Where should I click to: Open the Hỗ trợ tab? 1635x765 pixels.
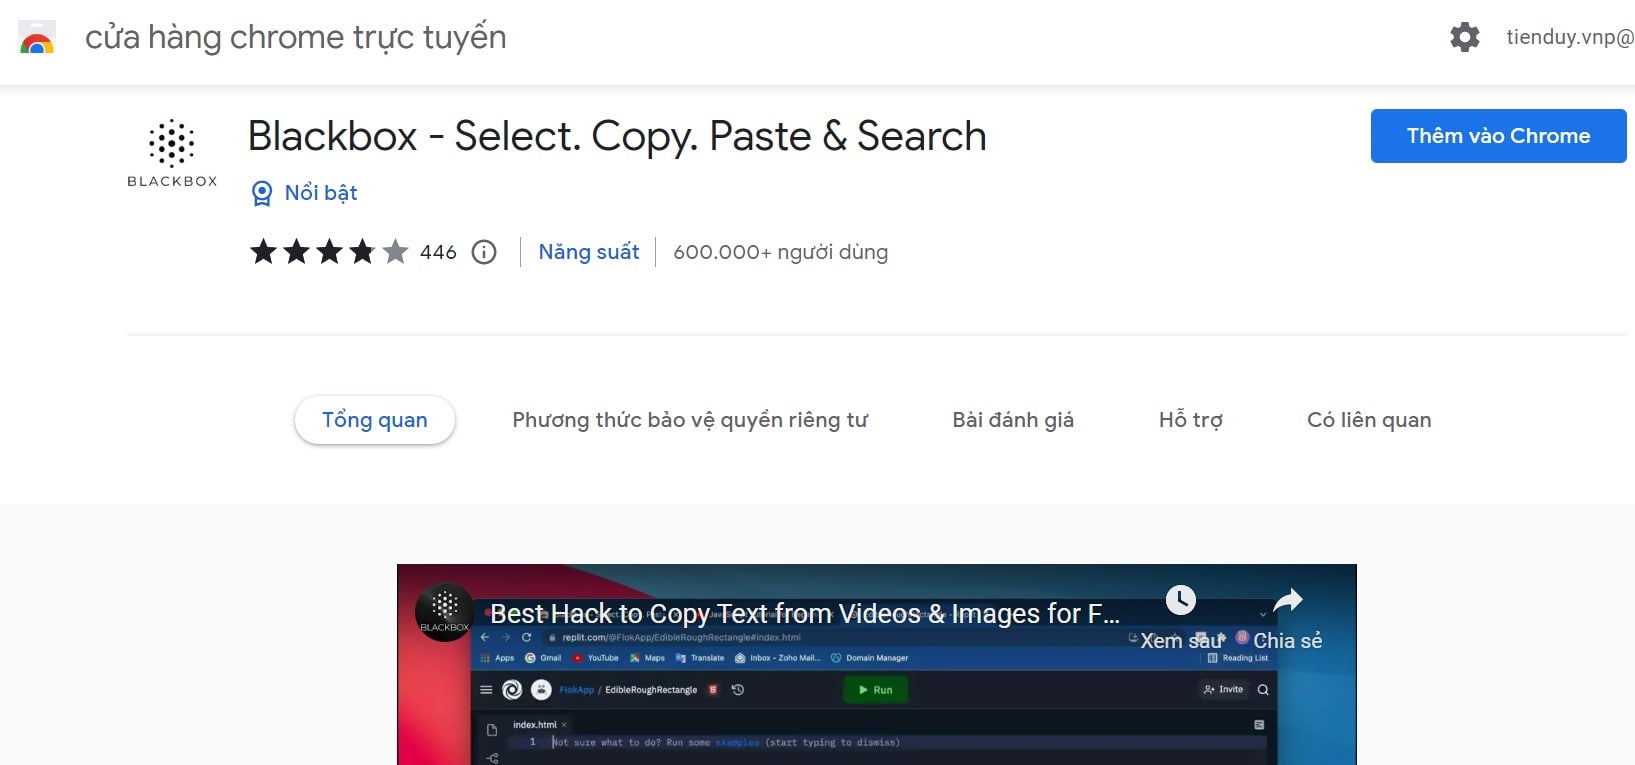coord(1191,420)
